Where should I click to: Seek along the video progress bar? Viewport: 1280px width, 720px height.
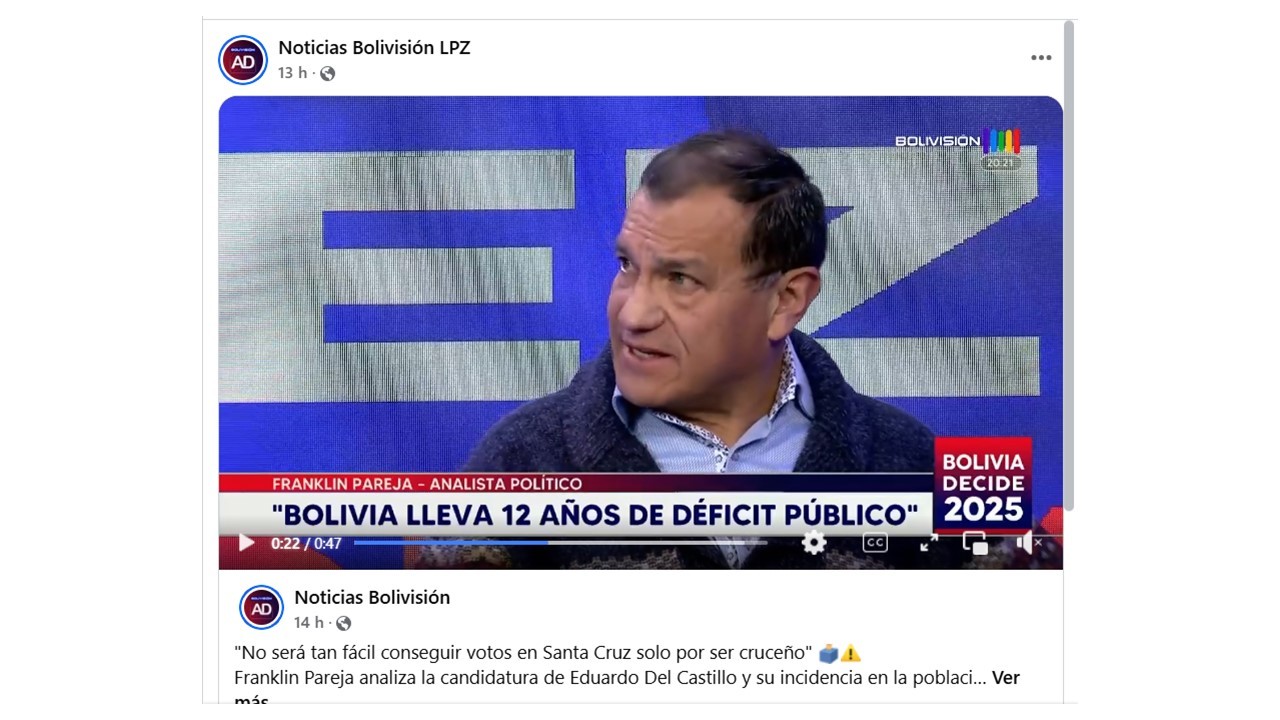pyautogui.click(x=560, y=543)
